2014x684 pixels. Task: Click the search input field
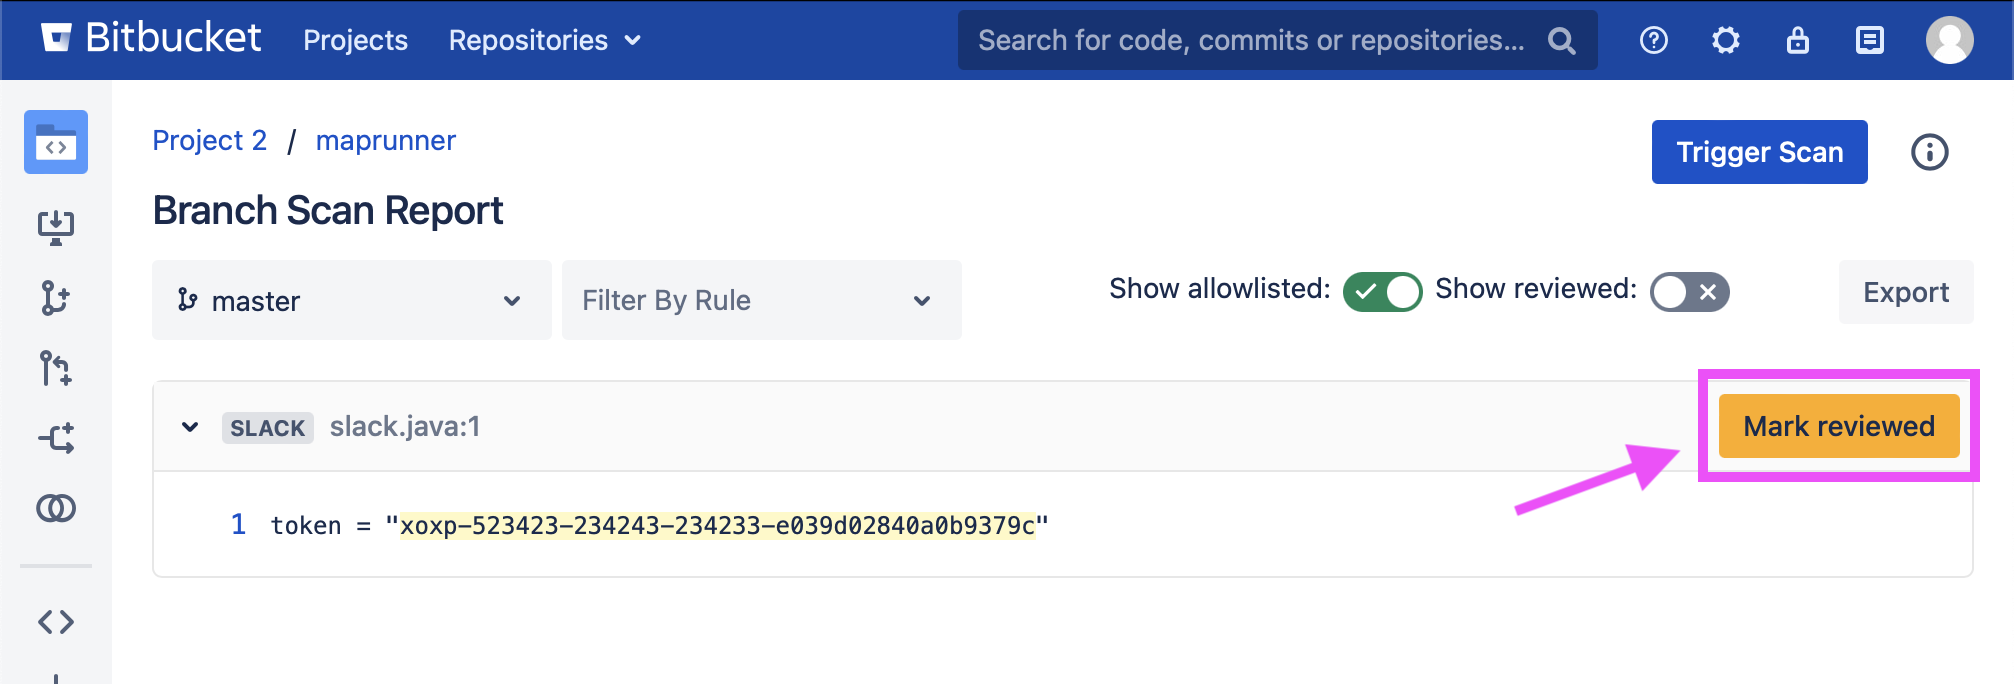coord(1250,40)
